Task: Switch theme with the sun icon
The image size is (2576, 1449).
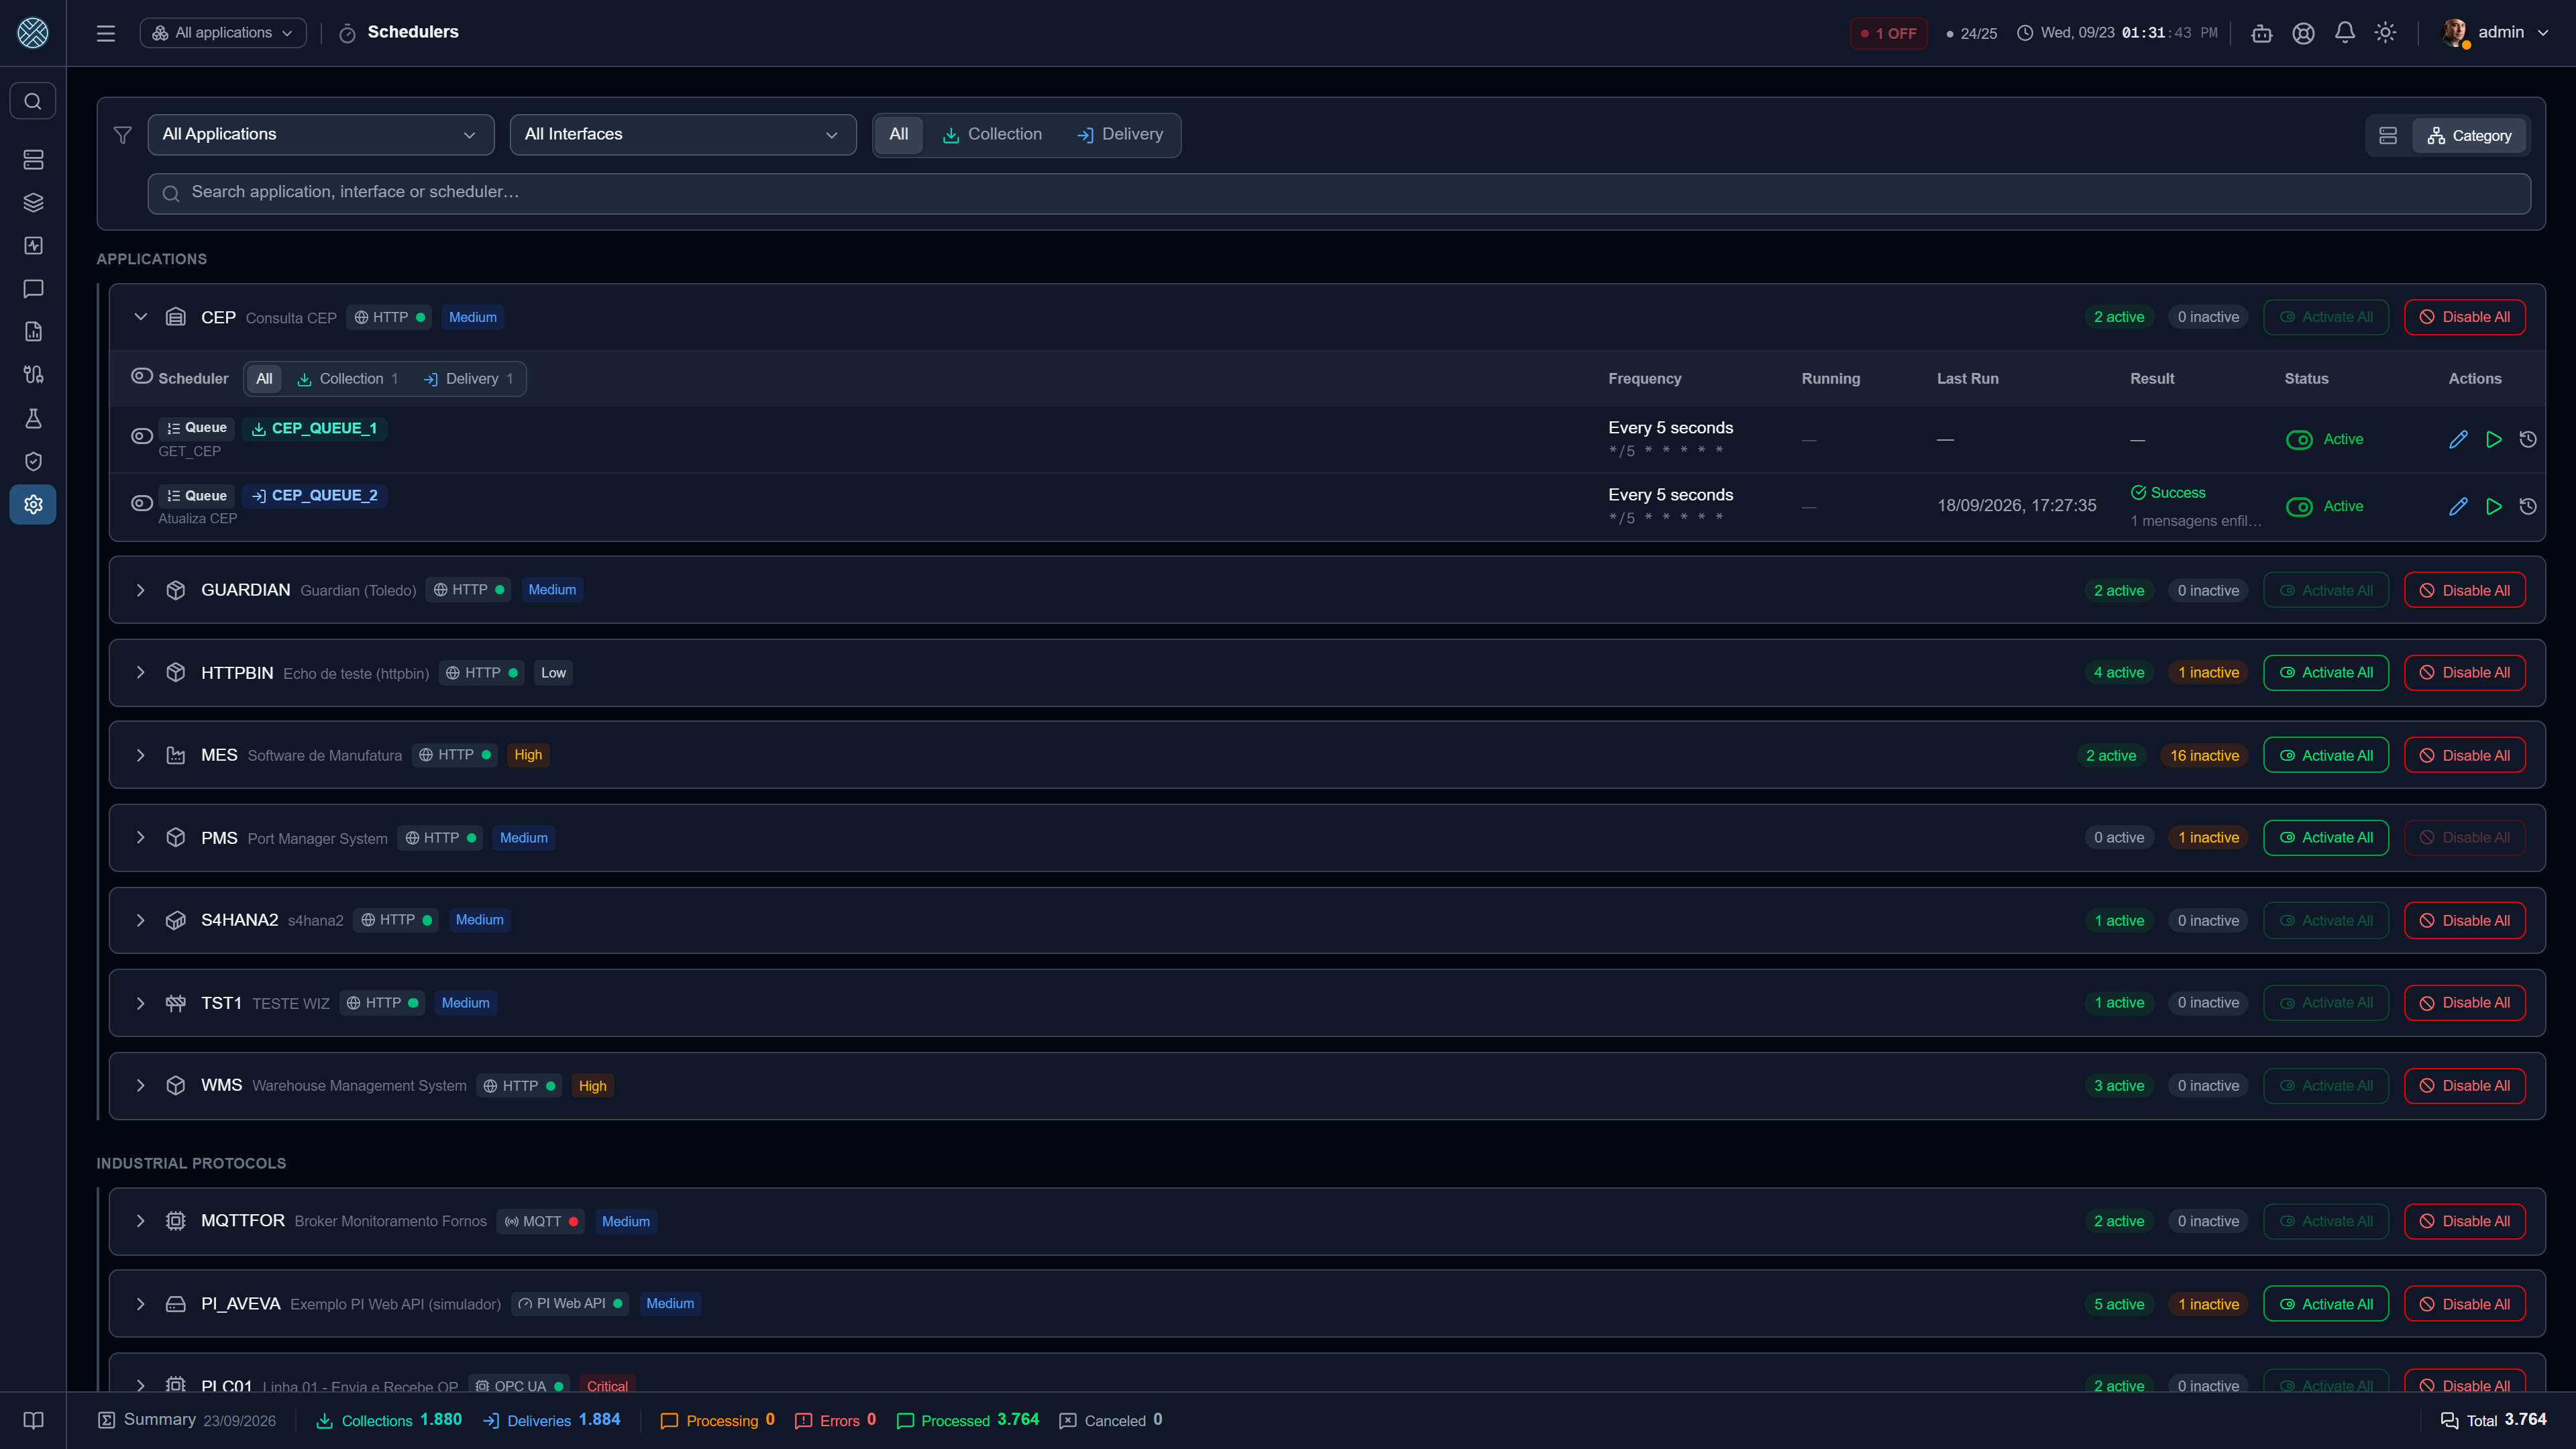Action: point(2385,33)
